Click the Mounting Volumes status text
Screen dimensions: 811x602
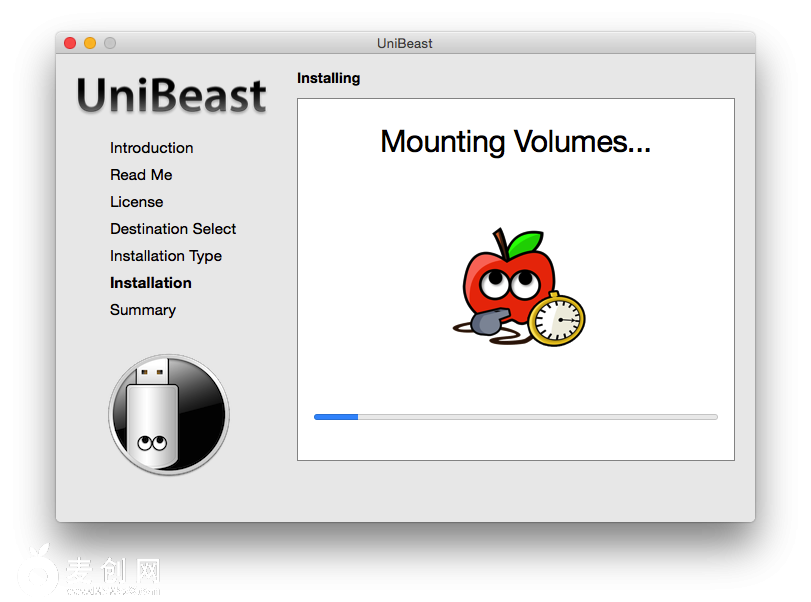click(515, 142)
